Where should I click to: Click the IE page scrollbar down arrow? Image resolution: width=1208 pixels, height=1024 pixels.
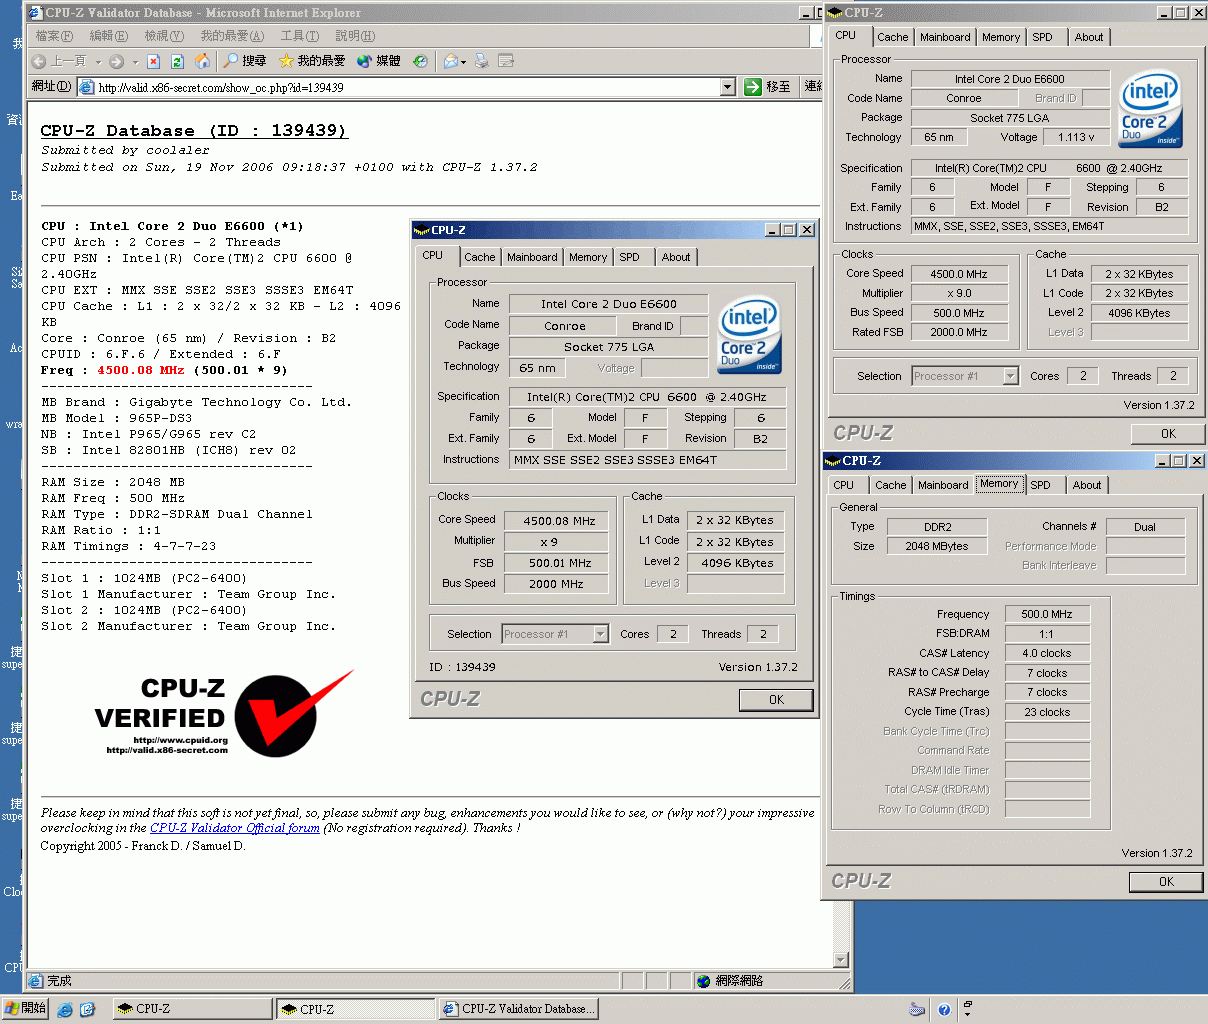point(840,960)
